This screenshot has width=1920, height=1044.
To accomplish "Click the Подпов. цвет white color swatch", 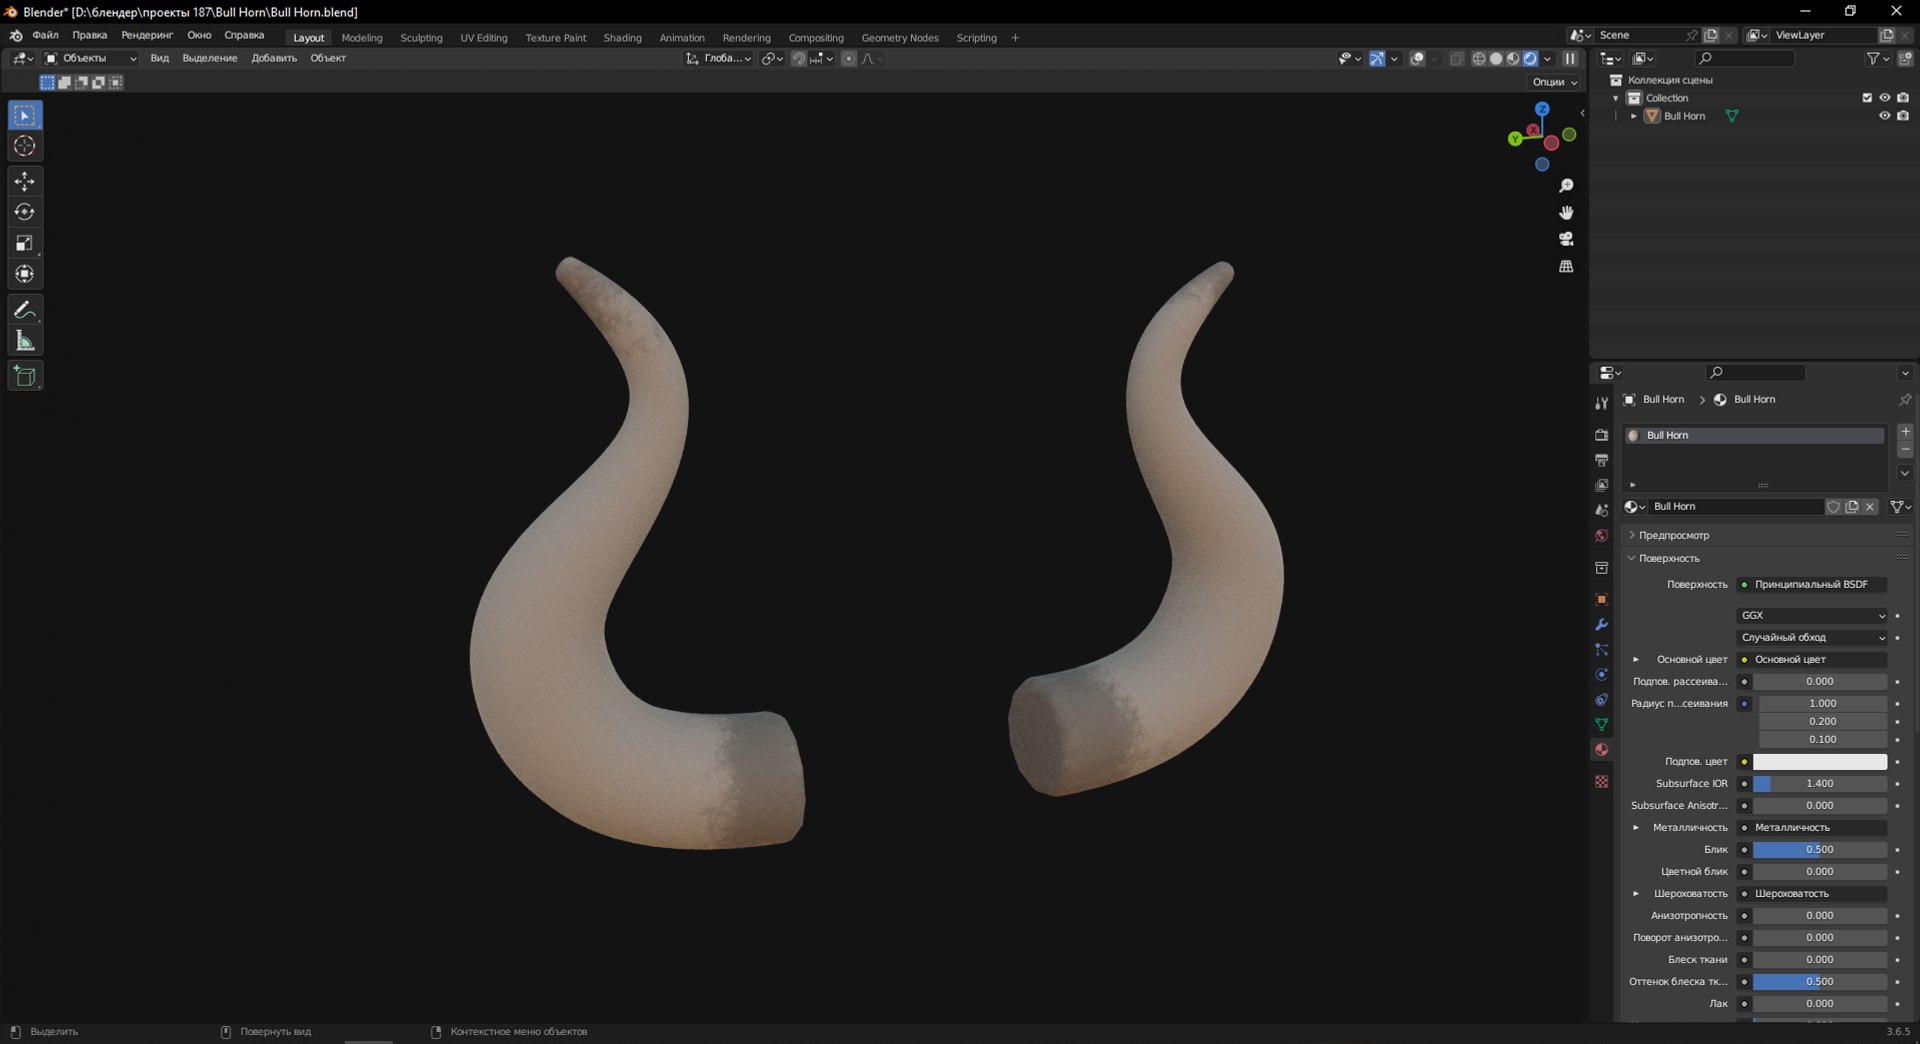I will pyautogui.click(x=1819, y=762).
